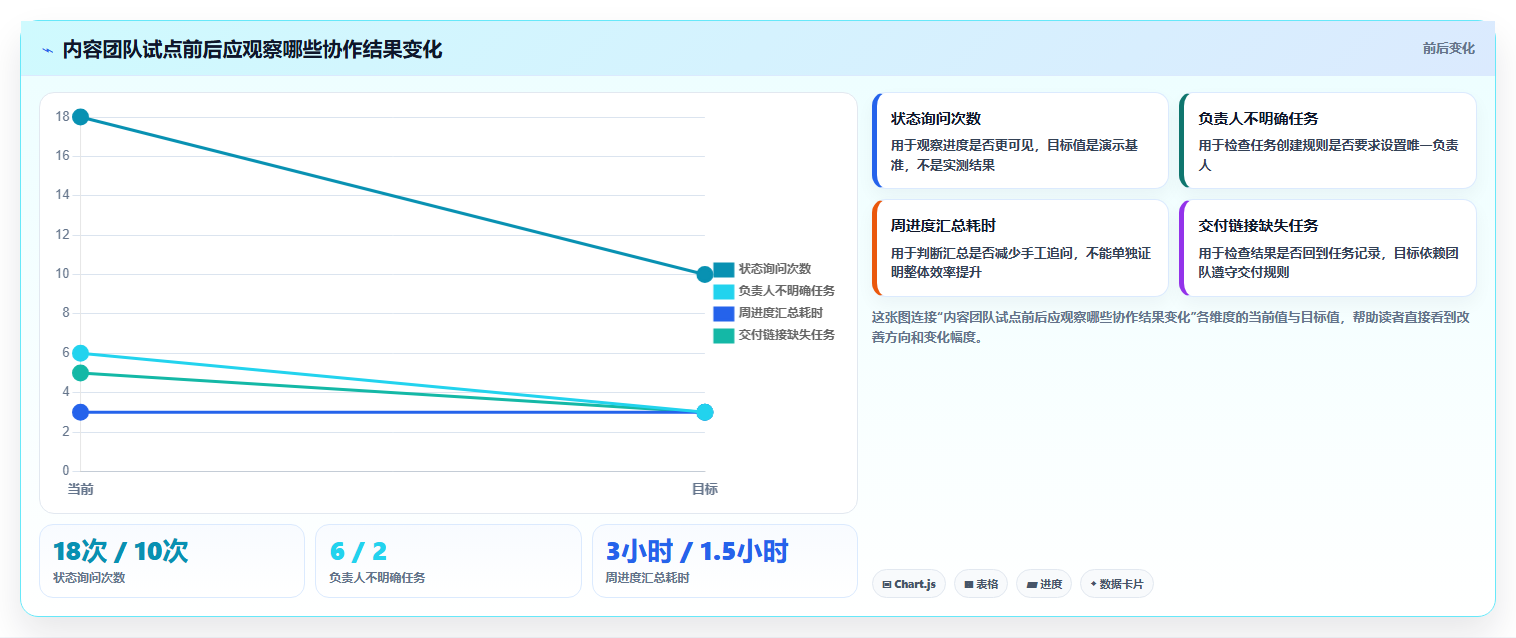
Task: Click the blue current point at value 3
Action: point(81,412)
